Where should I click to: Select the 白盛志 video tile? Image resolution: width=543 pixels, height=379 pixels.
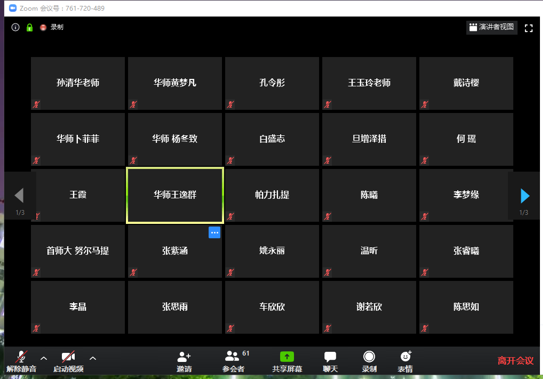pos(272,139)
